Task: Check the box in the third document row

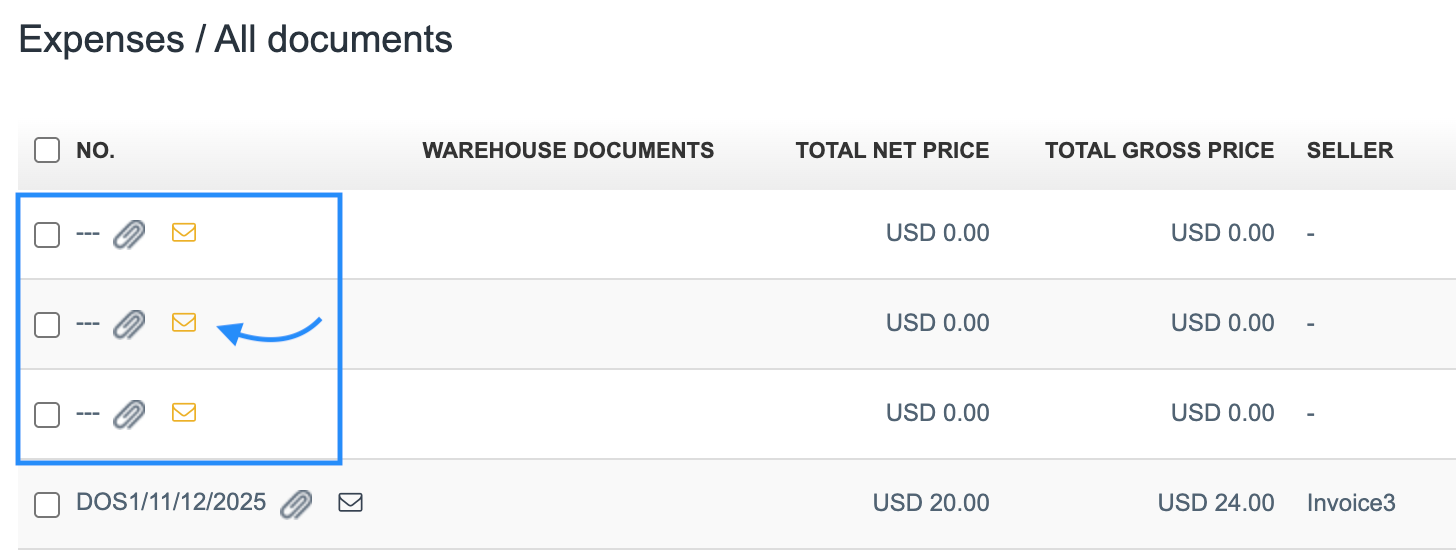Action: pyautogui.click(x=47, y=414)
